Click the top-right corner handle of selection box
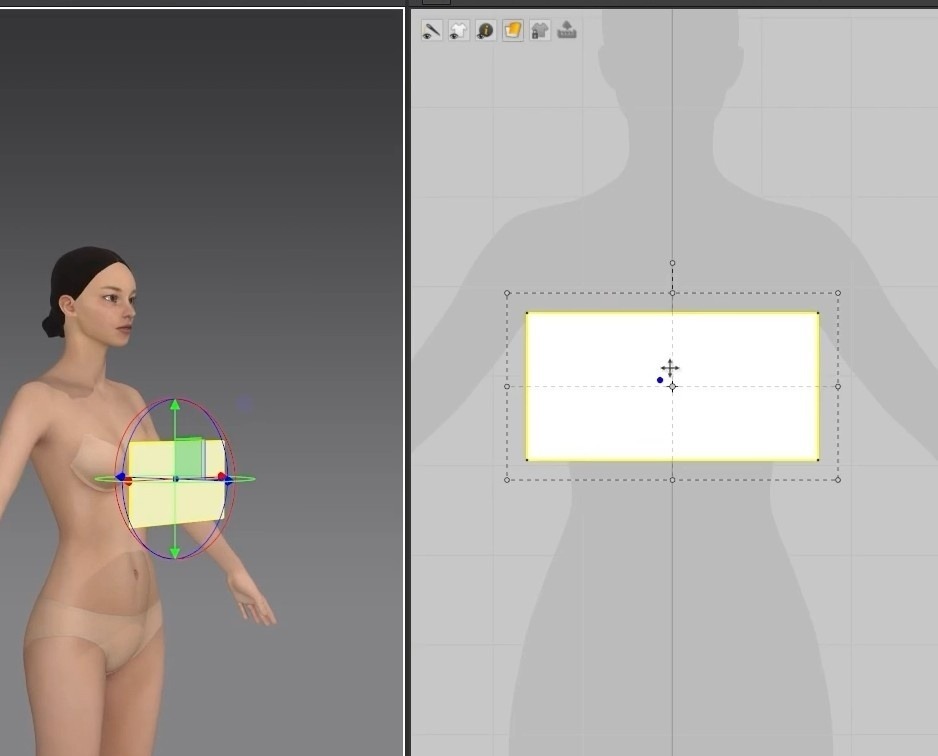938x756 pixels. click(838, 293)
